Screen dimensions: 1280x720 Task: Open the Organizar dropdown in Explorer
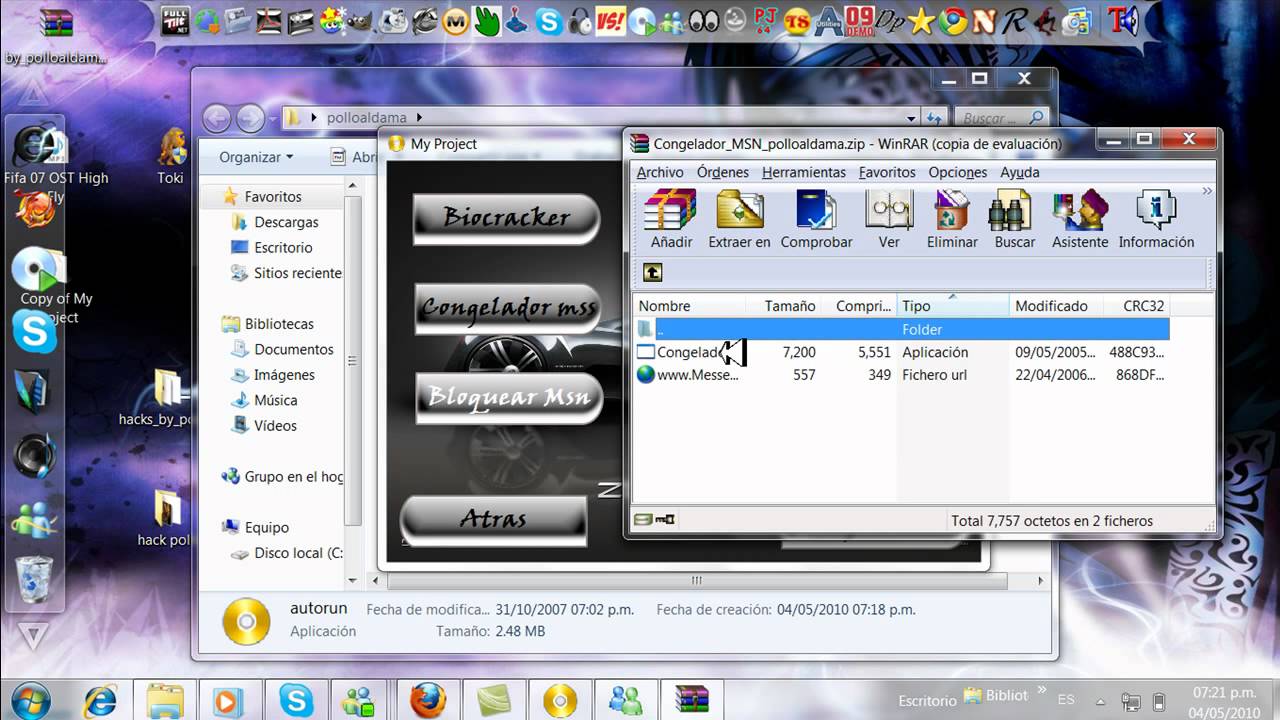pyautogui.click(x=256, y=157)
